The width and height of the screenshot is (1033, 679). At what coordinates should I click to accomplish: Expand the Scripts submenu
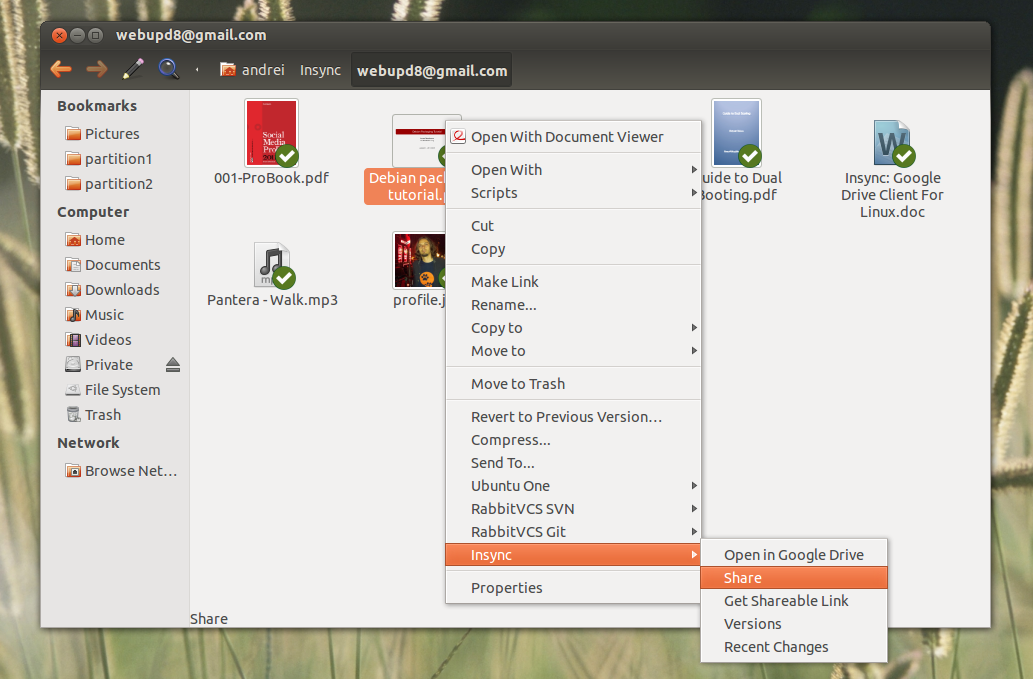[573, 193]
